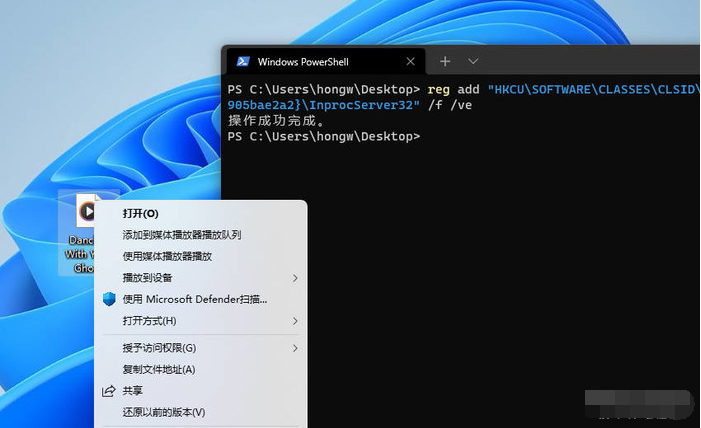Expand the 播放到设备 submenu arrow

295,278
